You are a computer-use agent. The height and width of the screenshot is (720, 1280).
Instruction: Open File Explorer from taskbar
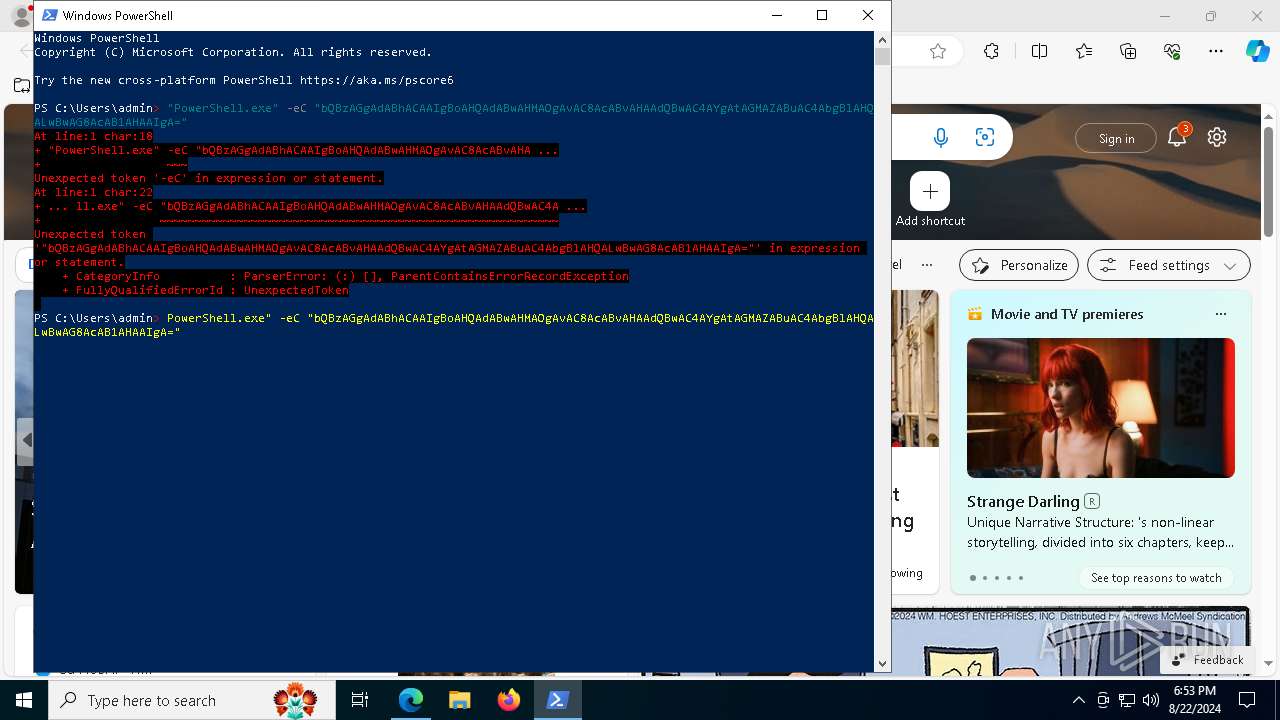tap(460, 700)
